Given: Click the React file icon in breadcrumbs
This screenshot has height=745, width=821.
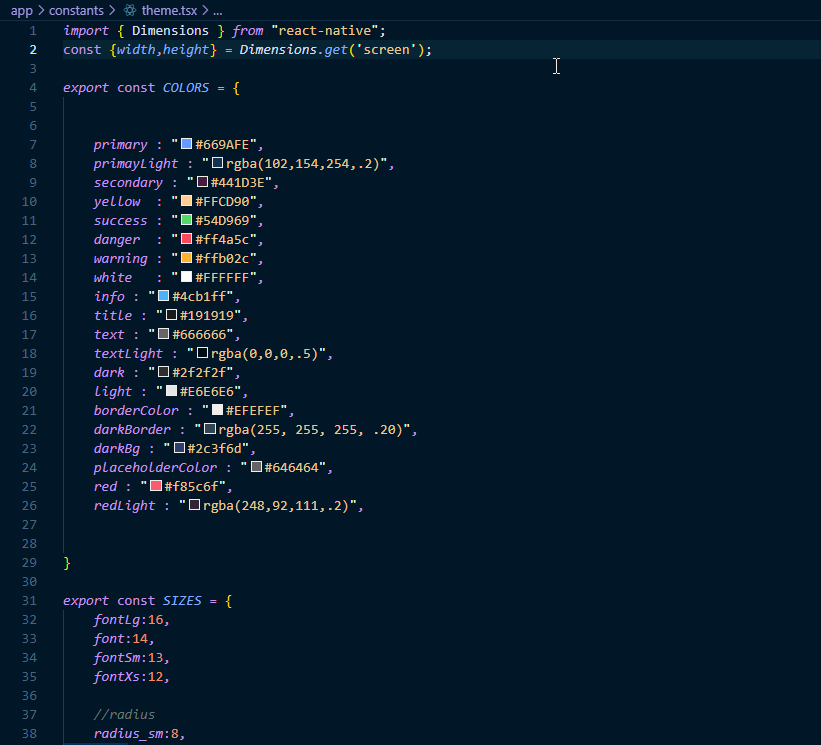Looking at the screenshot, I should click(x=130, y=10).
